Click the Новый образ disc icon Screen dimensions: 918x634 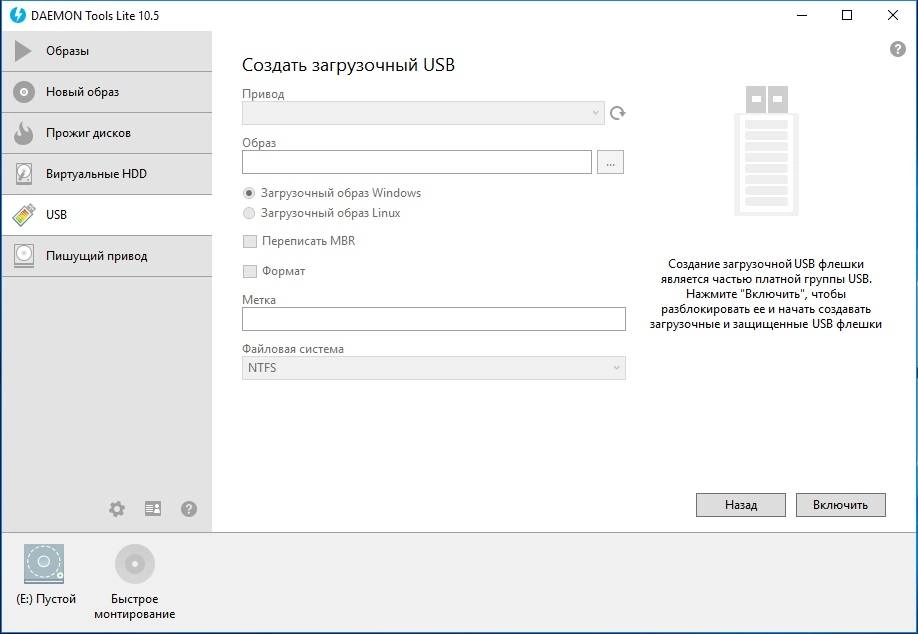[x=24, y=92]
